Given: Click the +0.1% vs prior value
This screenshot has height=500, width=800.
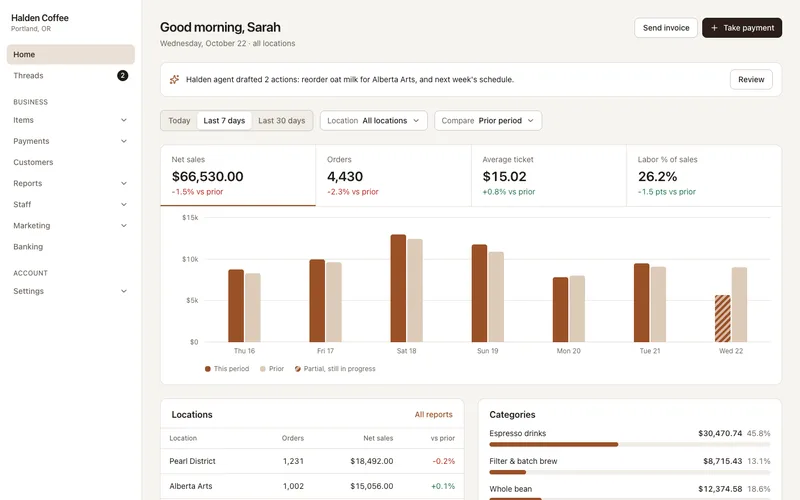Looking at the screenshot, I should [443, 486].
